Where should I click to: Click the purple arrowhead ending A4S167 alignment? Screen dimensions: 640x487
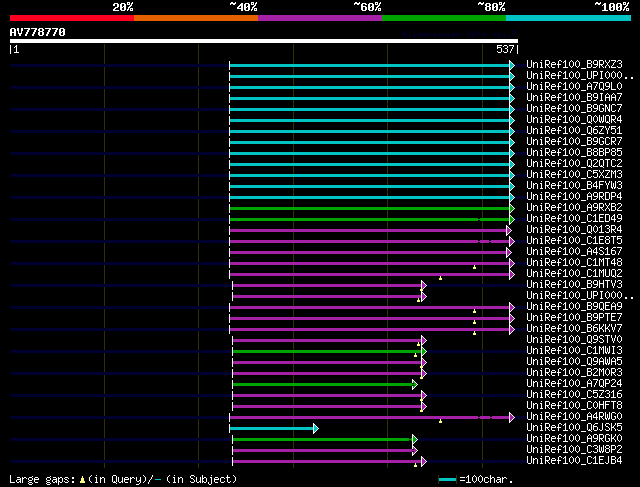(x=509, y=253)
